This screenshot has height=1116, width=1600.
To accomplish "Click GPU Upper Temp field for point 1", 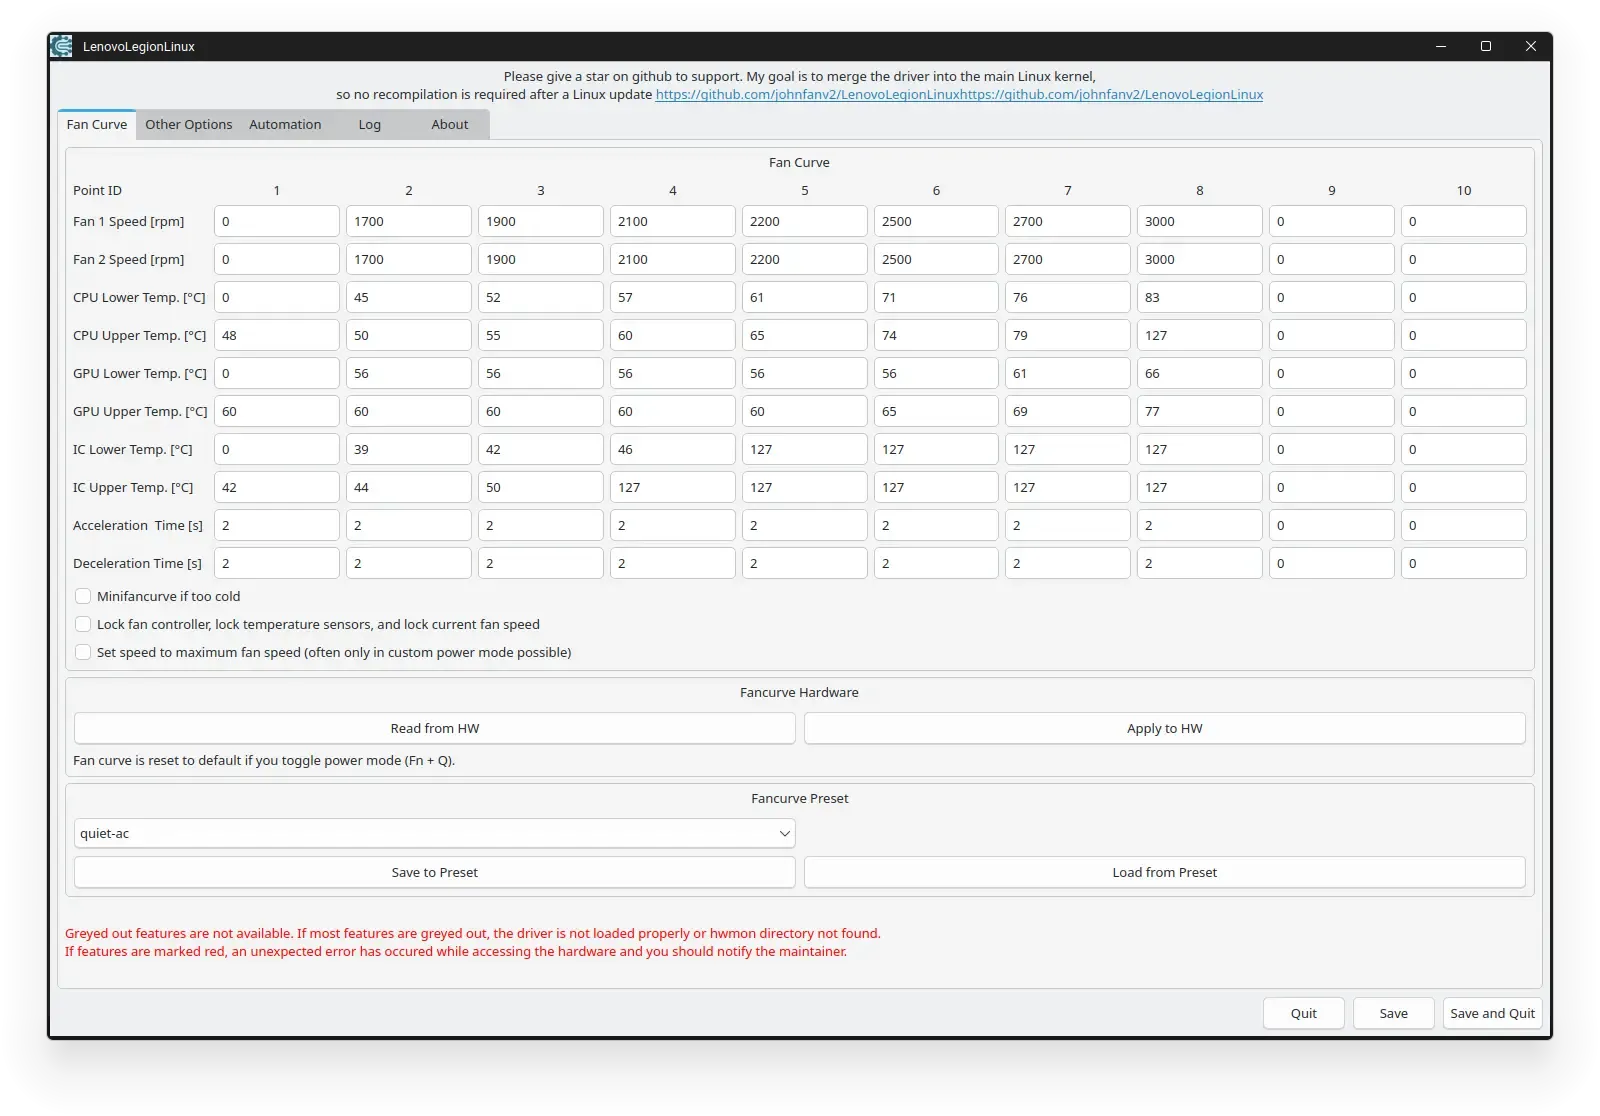I will [x=277, y=411].
